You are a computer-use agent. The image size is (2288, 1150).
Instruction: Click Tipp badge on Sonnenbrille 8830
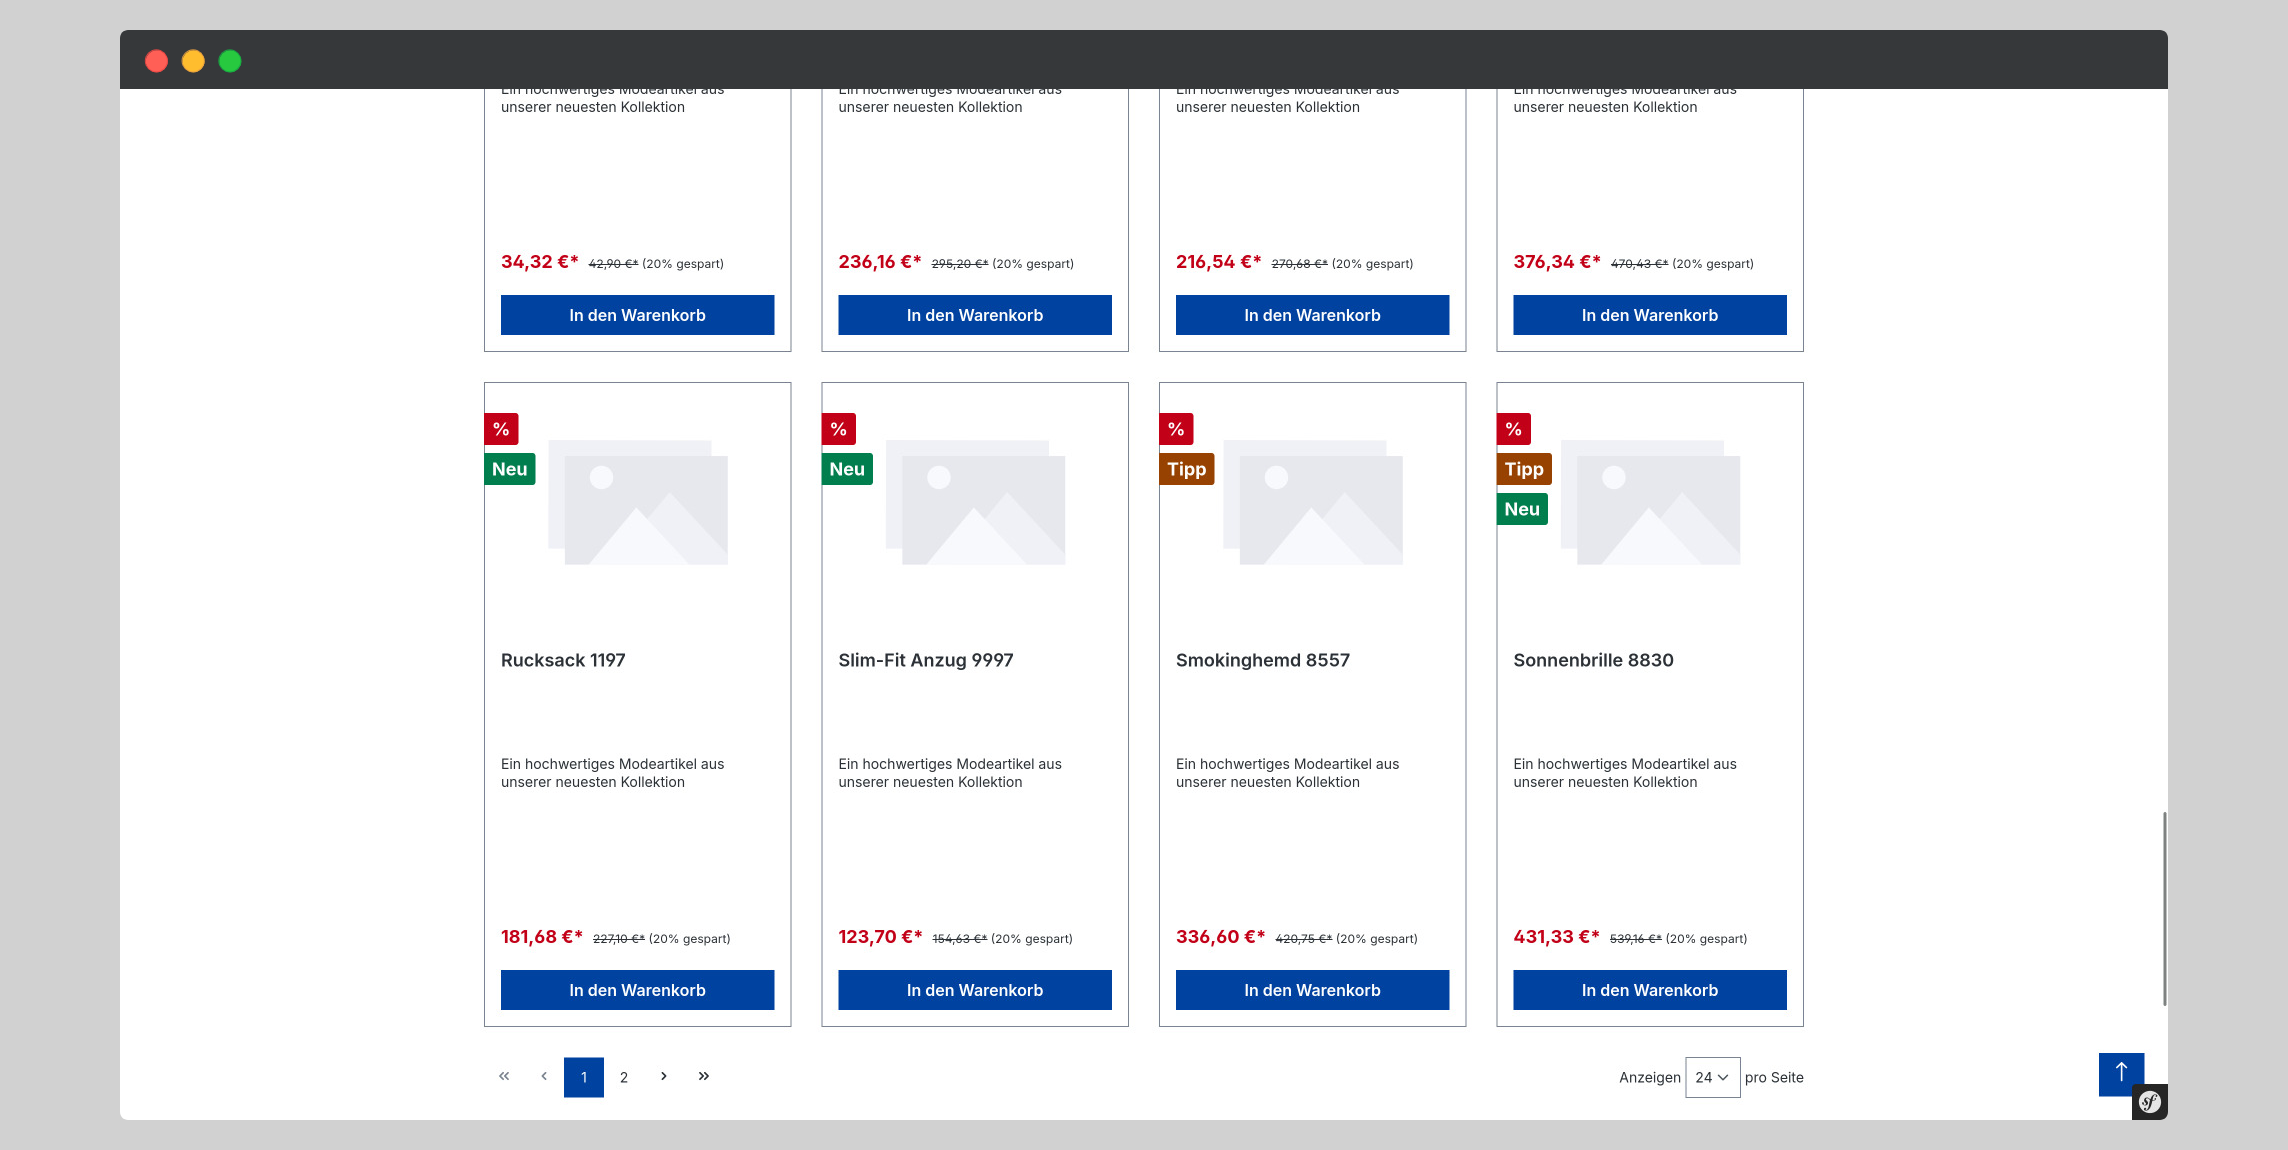click(x=1524, y=469)
